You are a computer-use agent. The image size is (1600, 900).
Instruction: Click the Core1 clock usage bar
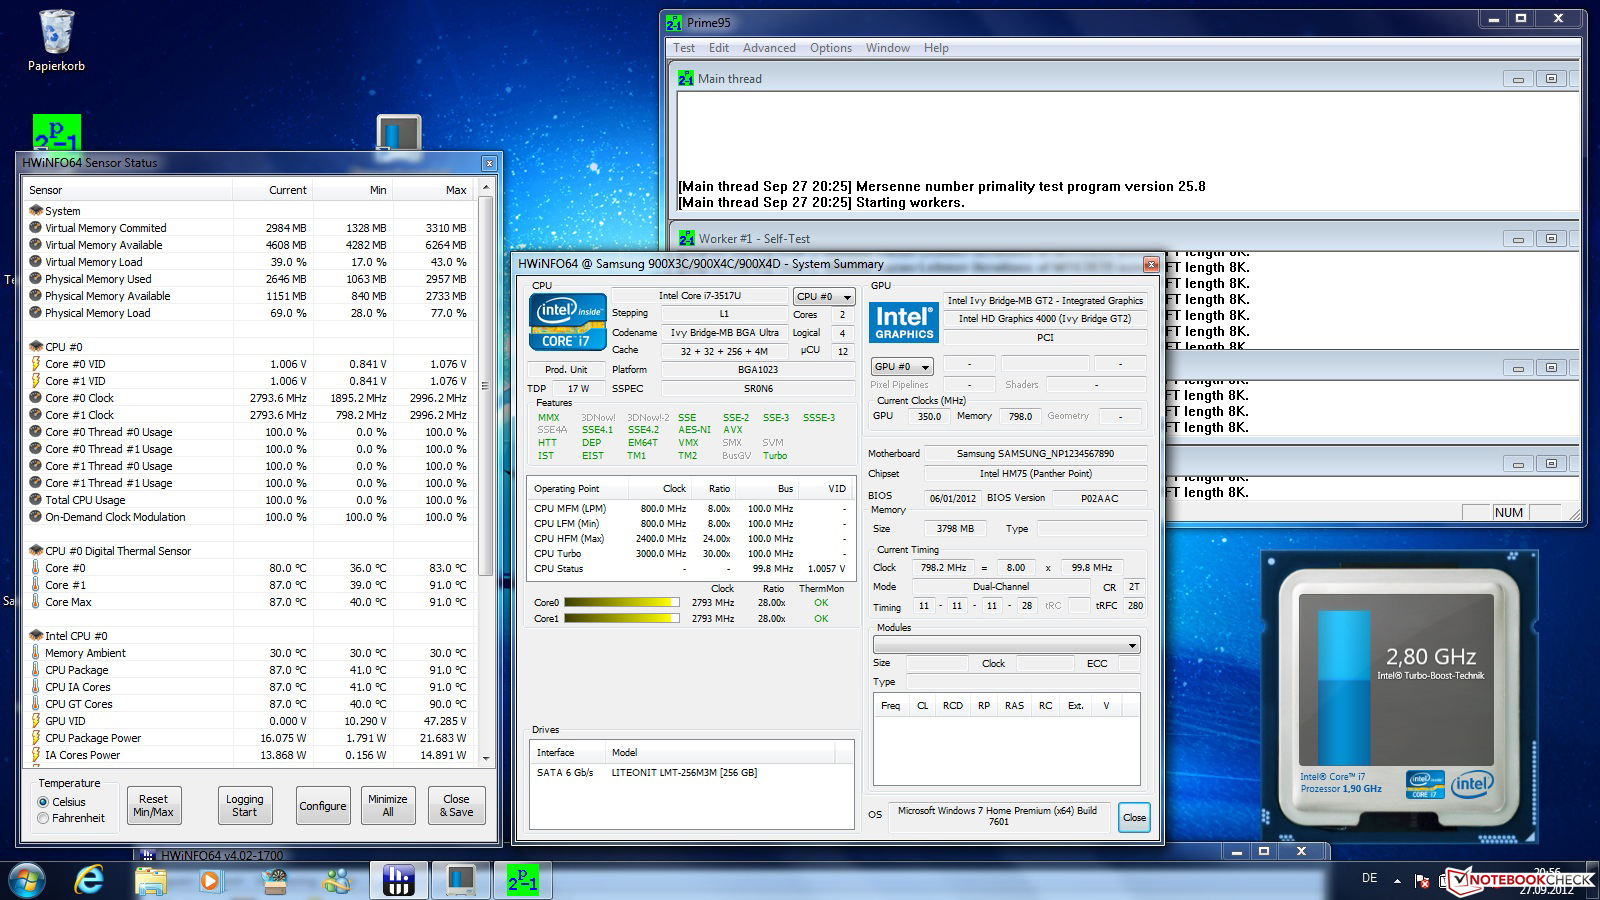tap(621, 619)
